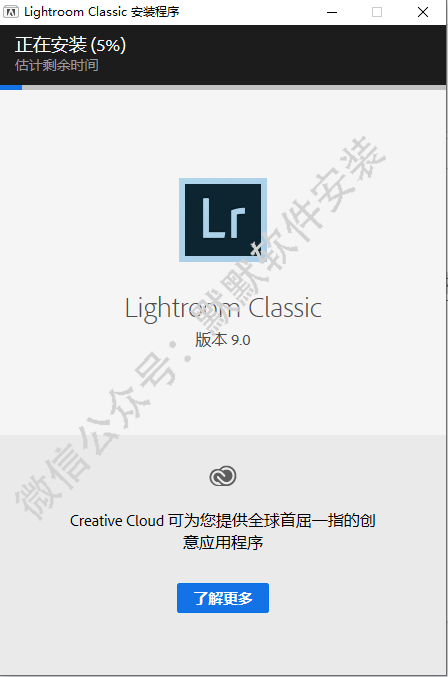
Task: Click empty space below 了解更多 button
Action: 223,643
